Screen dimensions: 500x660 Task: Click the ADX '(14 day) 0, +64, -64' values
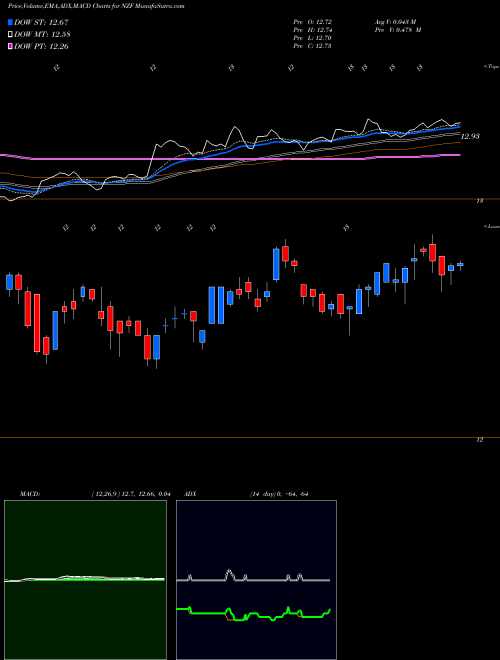(x=279, y=494)
